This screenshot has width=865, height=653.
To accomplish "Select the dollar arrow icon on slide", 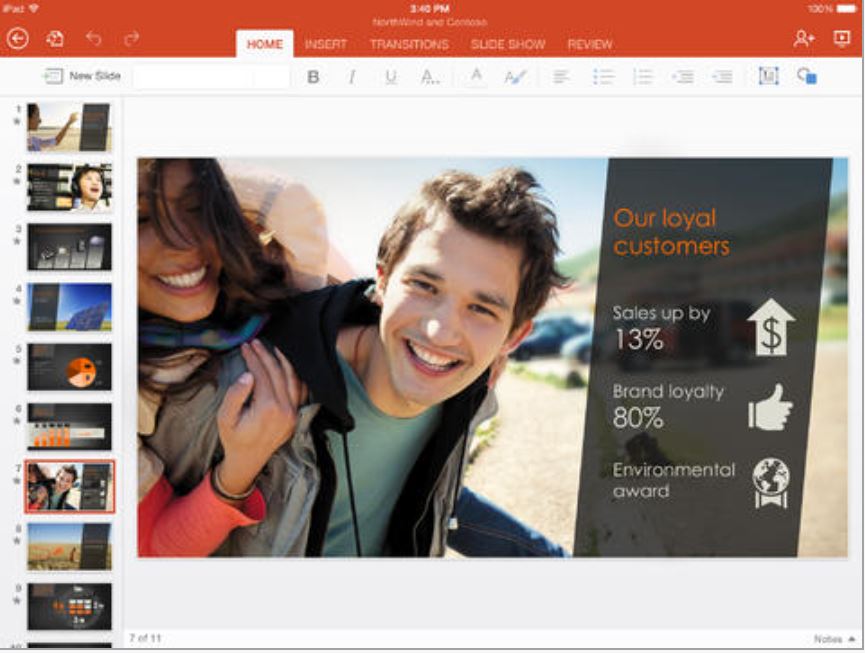I will [771, 327].
